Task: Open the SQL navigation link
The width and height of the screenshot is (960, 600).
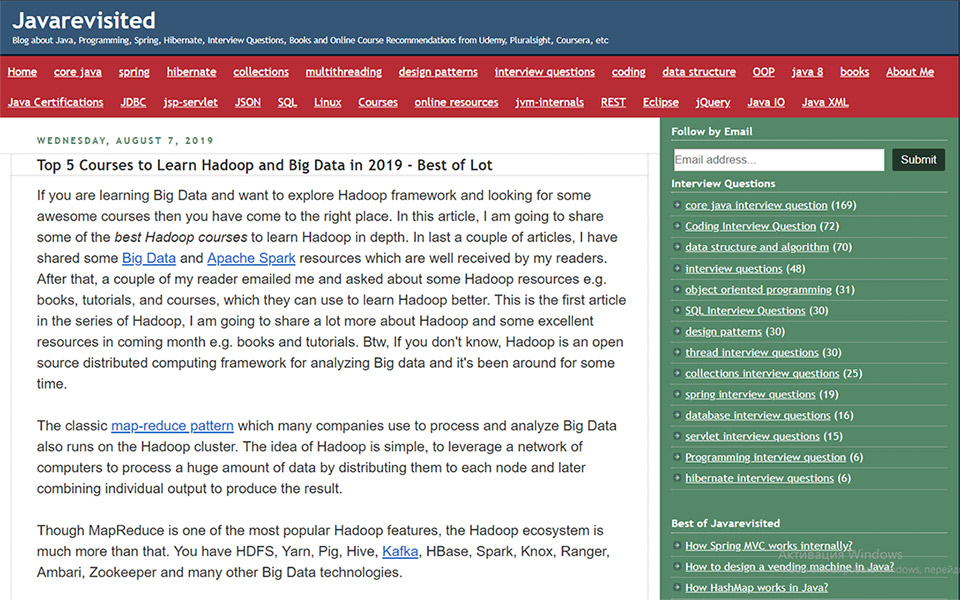Action: tap(287, 102)
